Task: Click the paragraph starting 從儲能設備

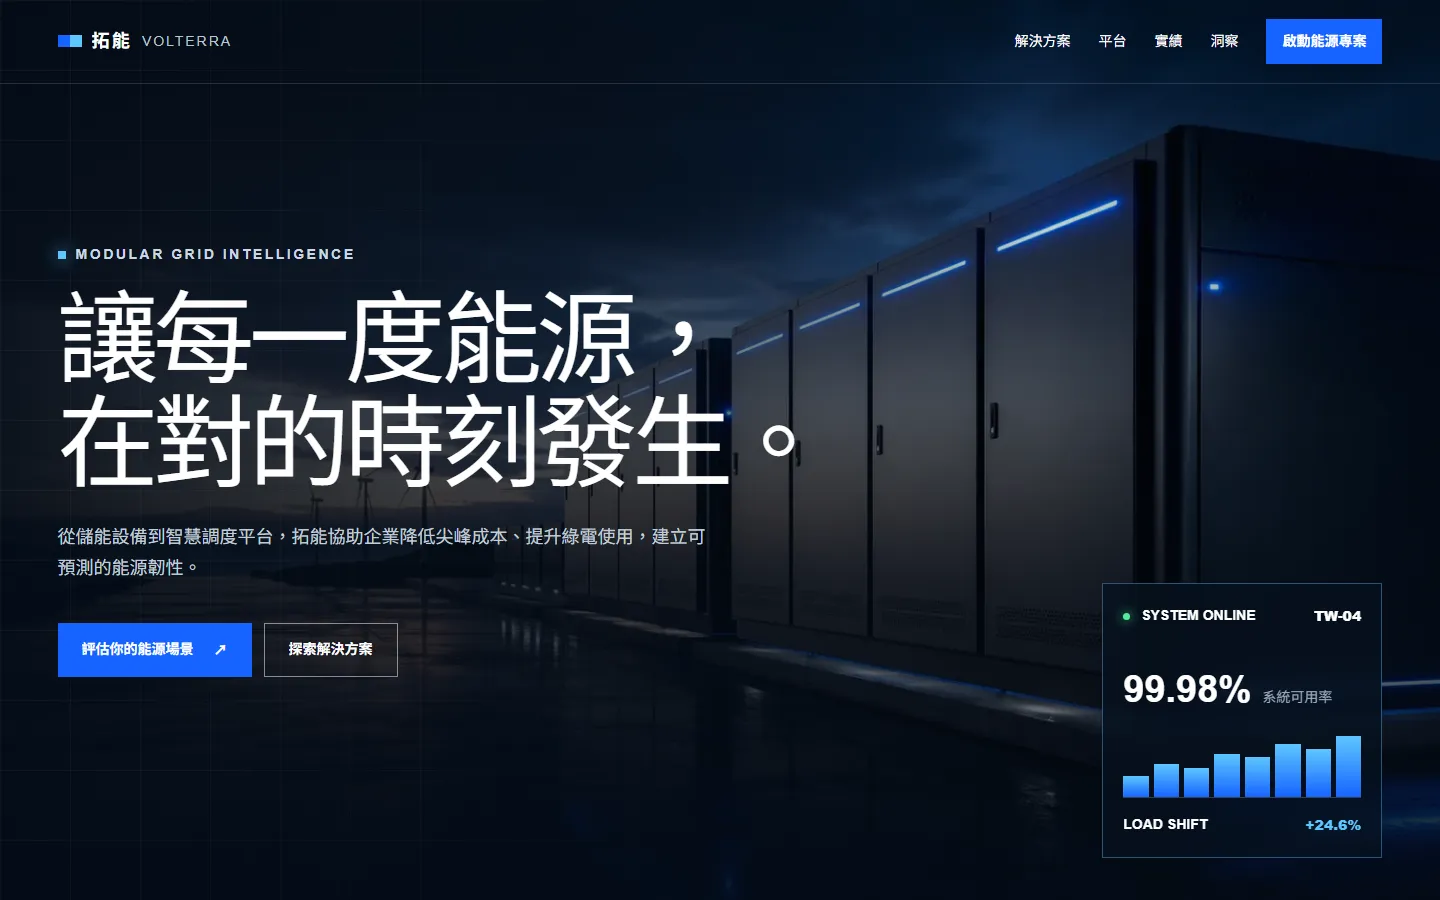Action: [382, 552]
